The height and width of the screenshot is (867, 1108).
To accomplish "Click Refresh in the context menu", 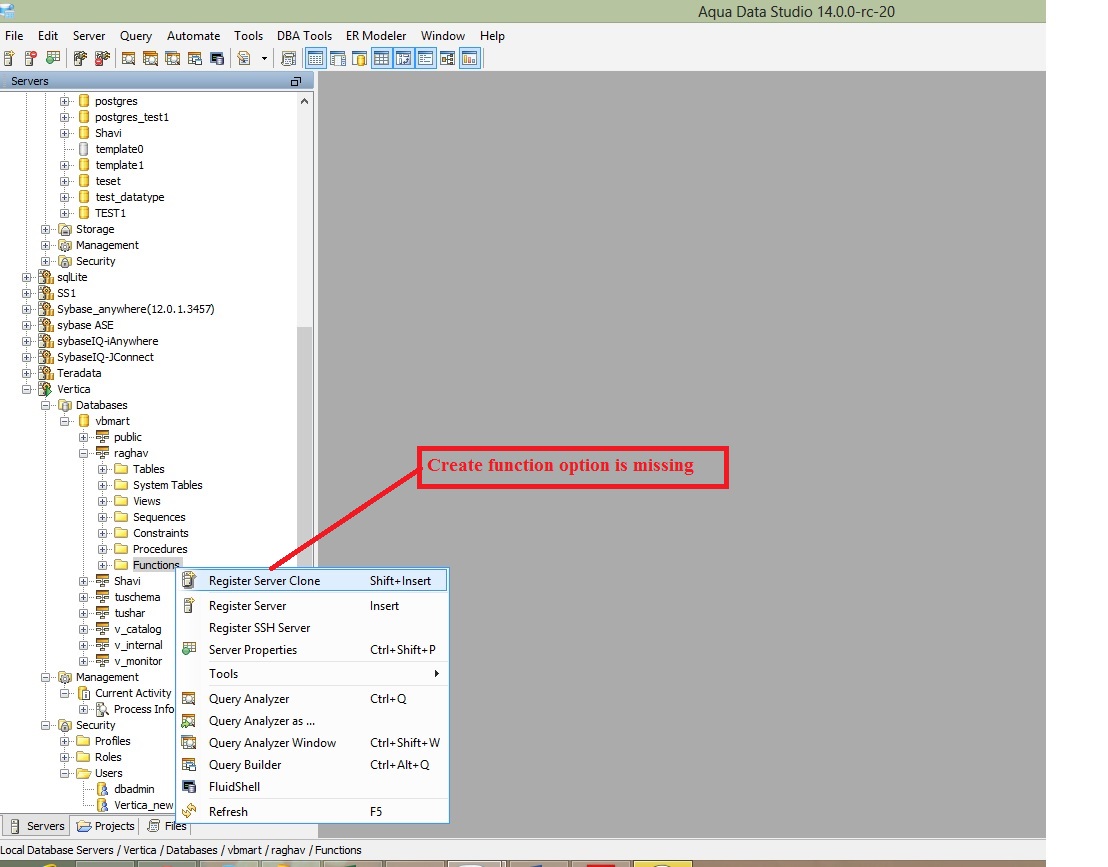I will (x=312, y=811).
